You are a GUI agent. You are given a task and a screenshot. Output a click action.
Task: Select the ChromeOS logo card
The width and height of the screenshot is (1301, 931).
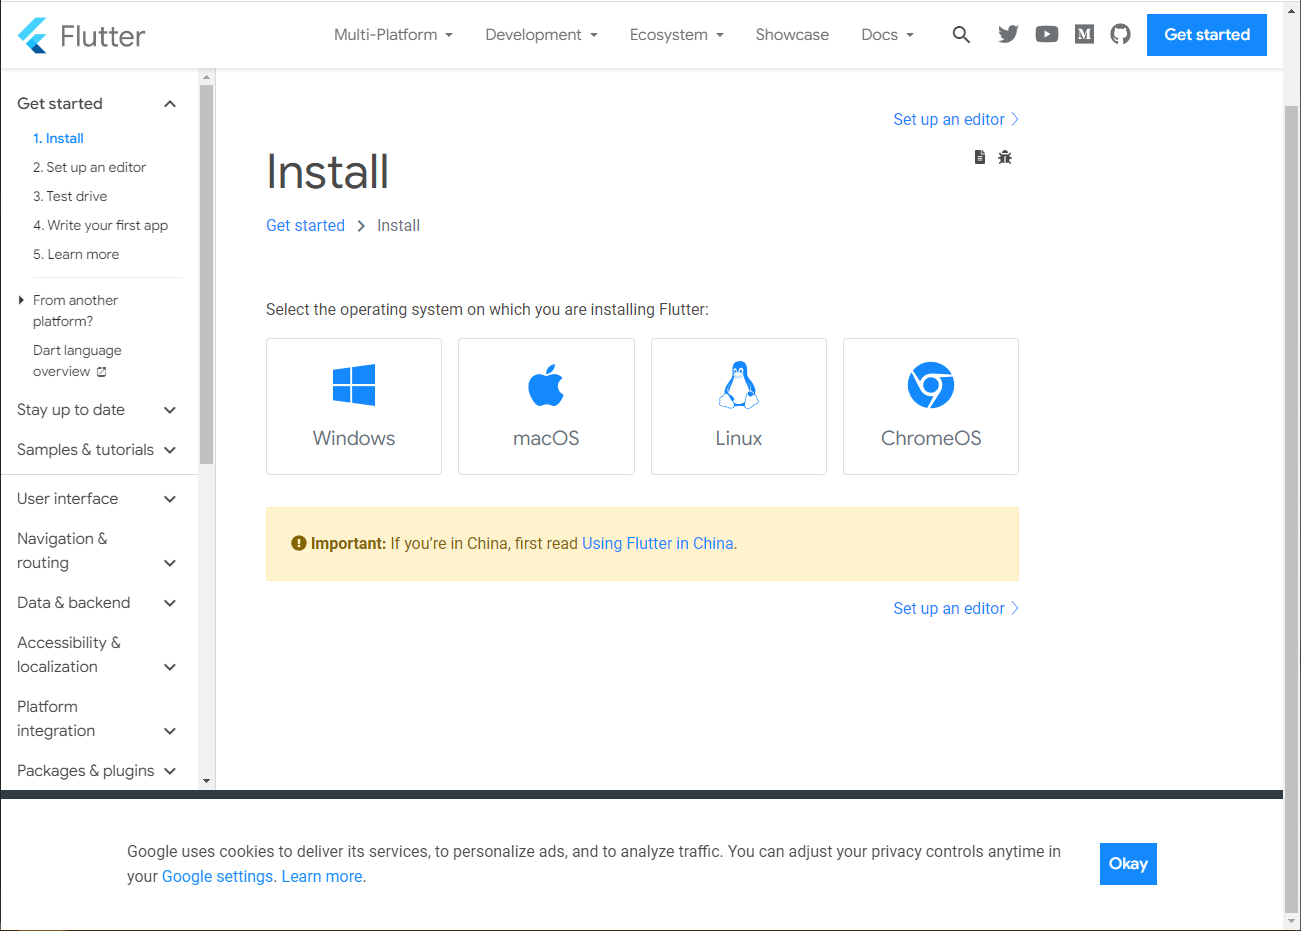coord(931,406)
